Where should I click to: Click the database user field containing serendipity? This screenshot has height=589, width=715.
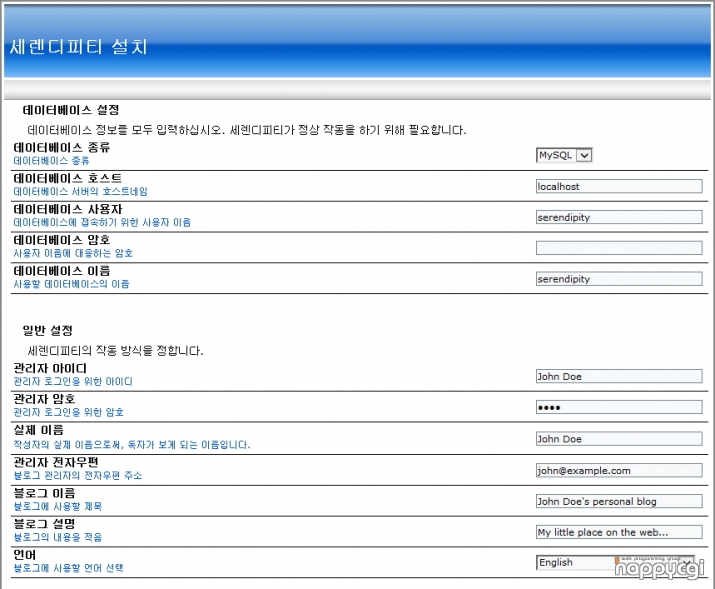pos(619,217)
